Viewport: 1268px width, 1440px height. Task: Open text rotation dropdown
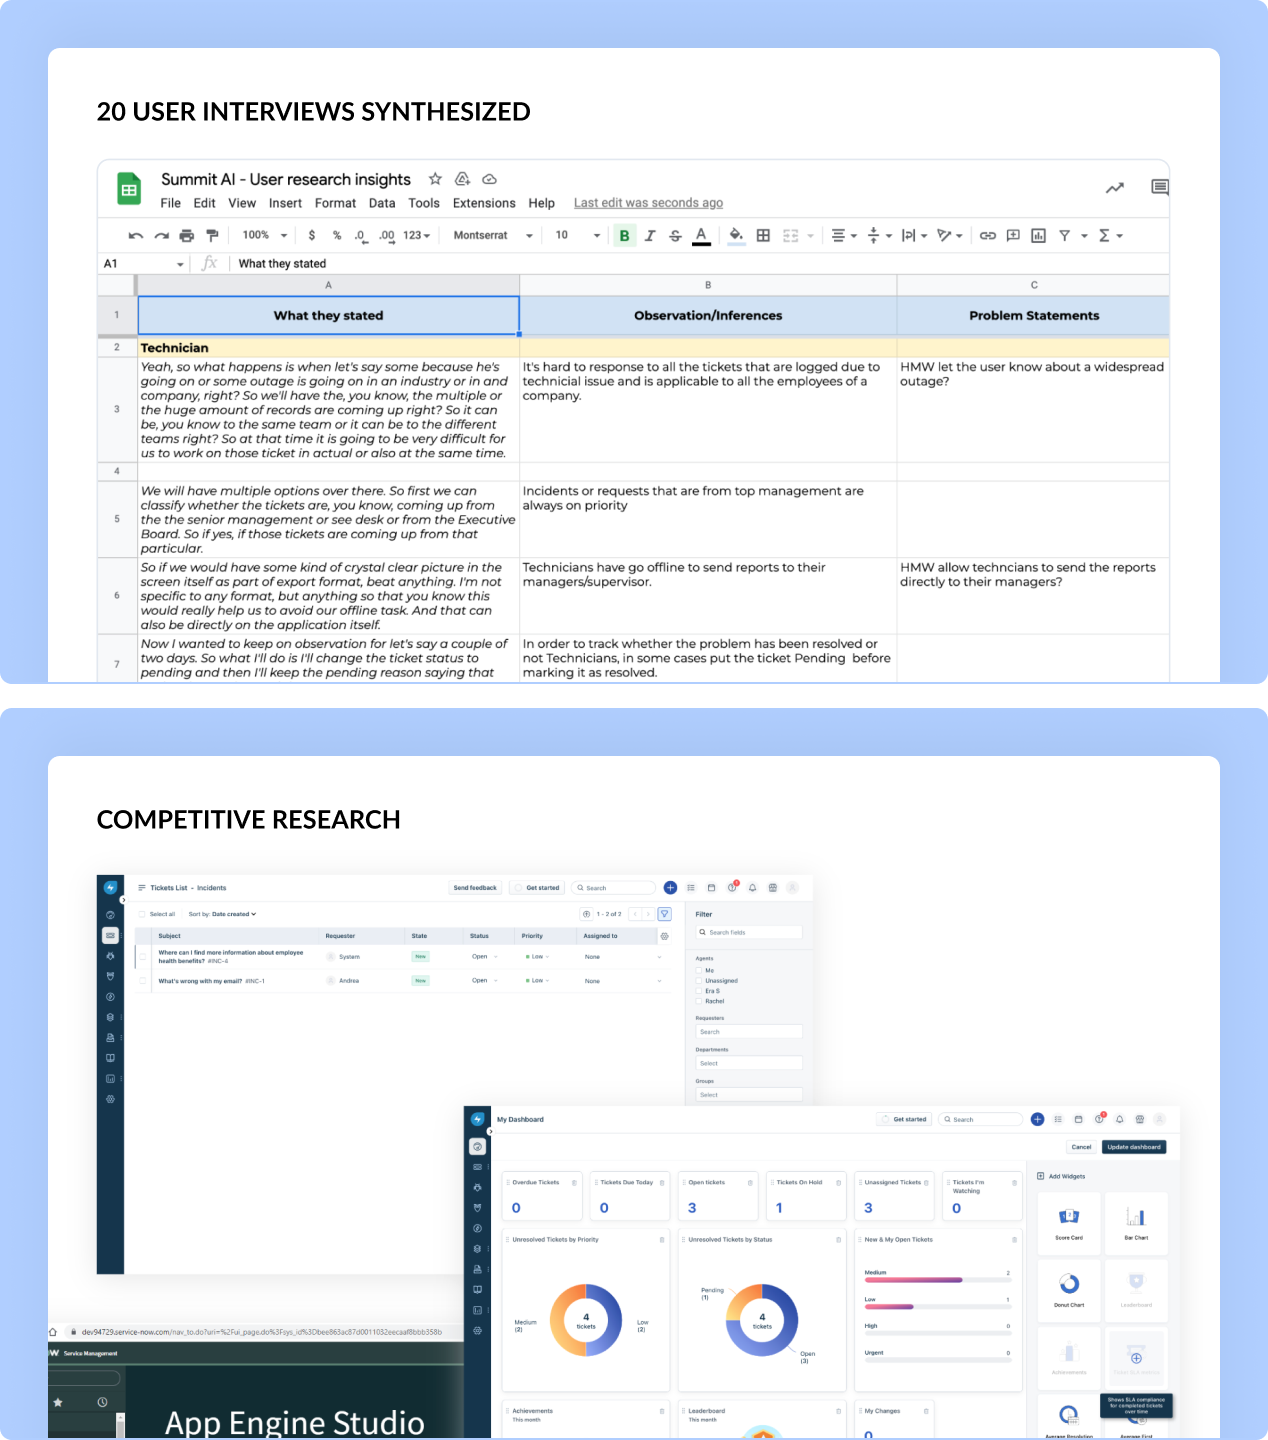[949, 236]
